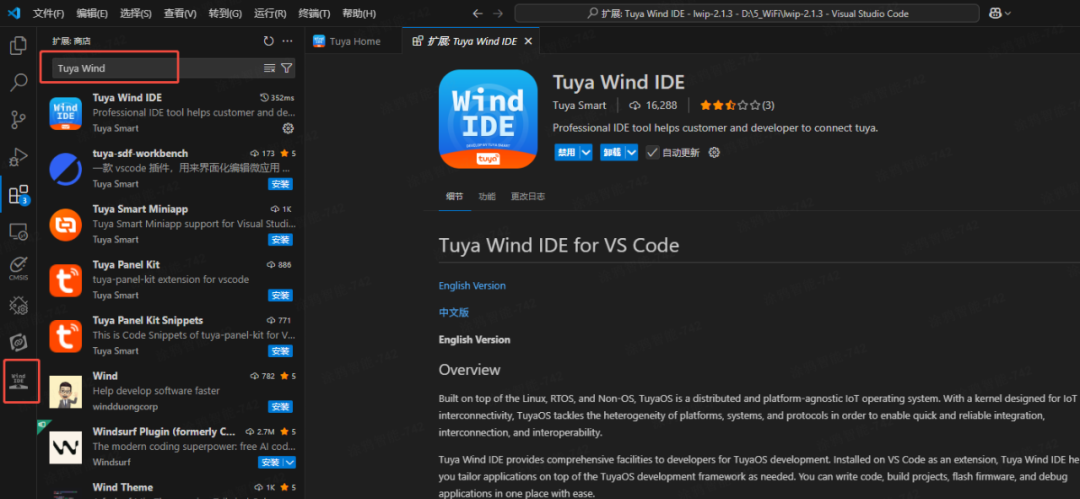
Task: Click the tuya-sdf-workbench extension icon
Action: click(x=66, y=168)
